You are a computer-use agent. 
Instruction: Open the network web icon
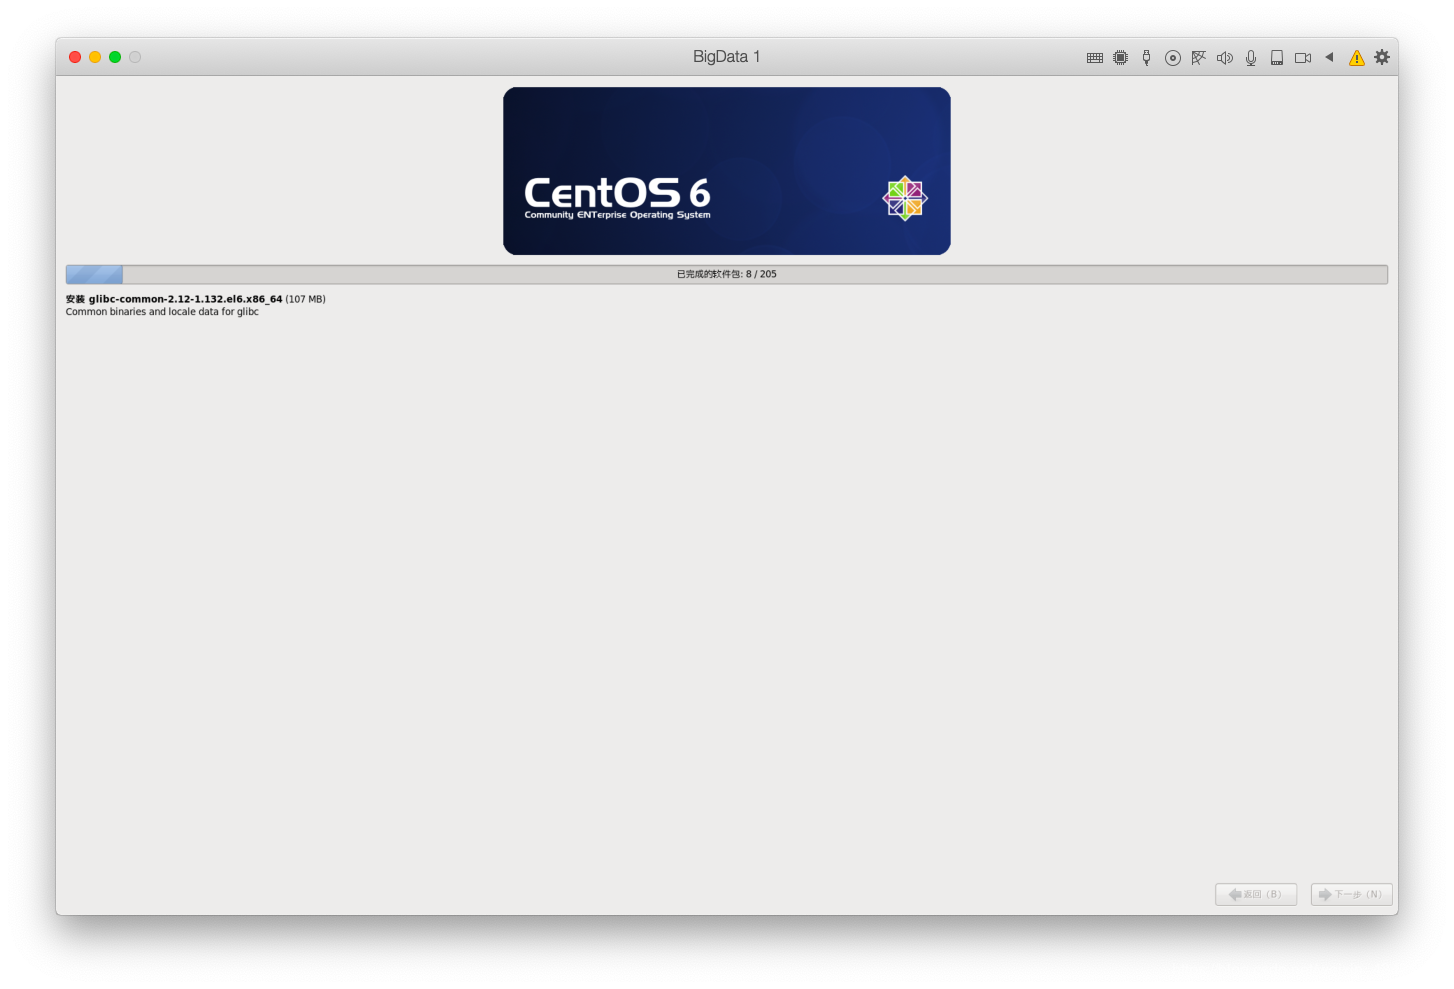[1199, 58]
